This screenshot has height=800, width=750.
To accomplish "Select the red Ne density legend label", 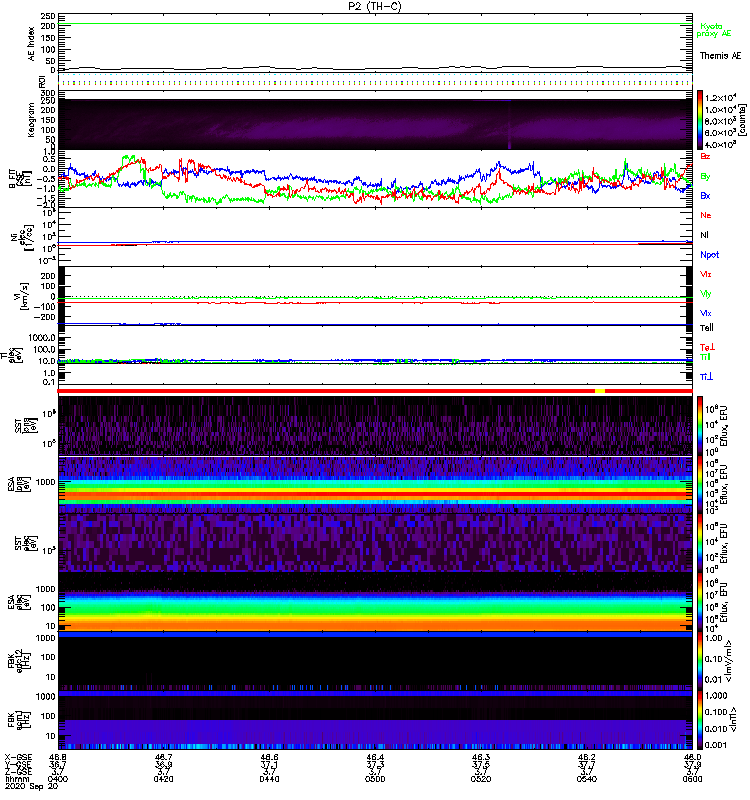I will (x=706, y=215).
